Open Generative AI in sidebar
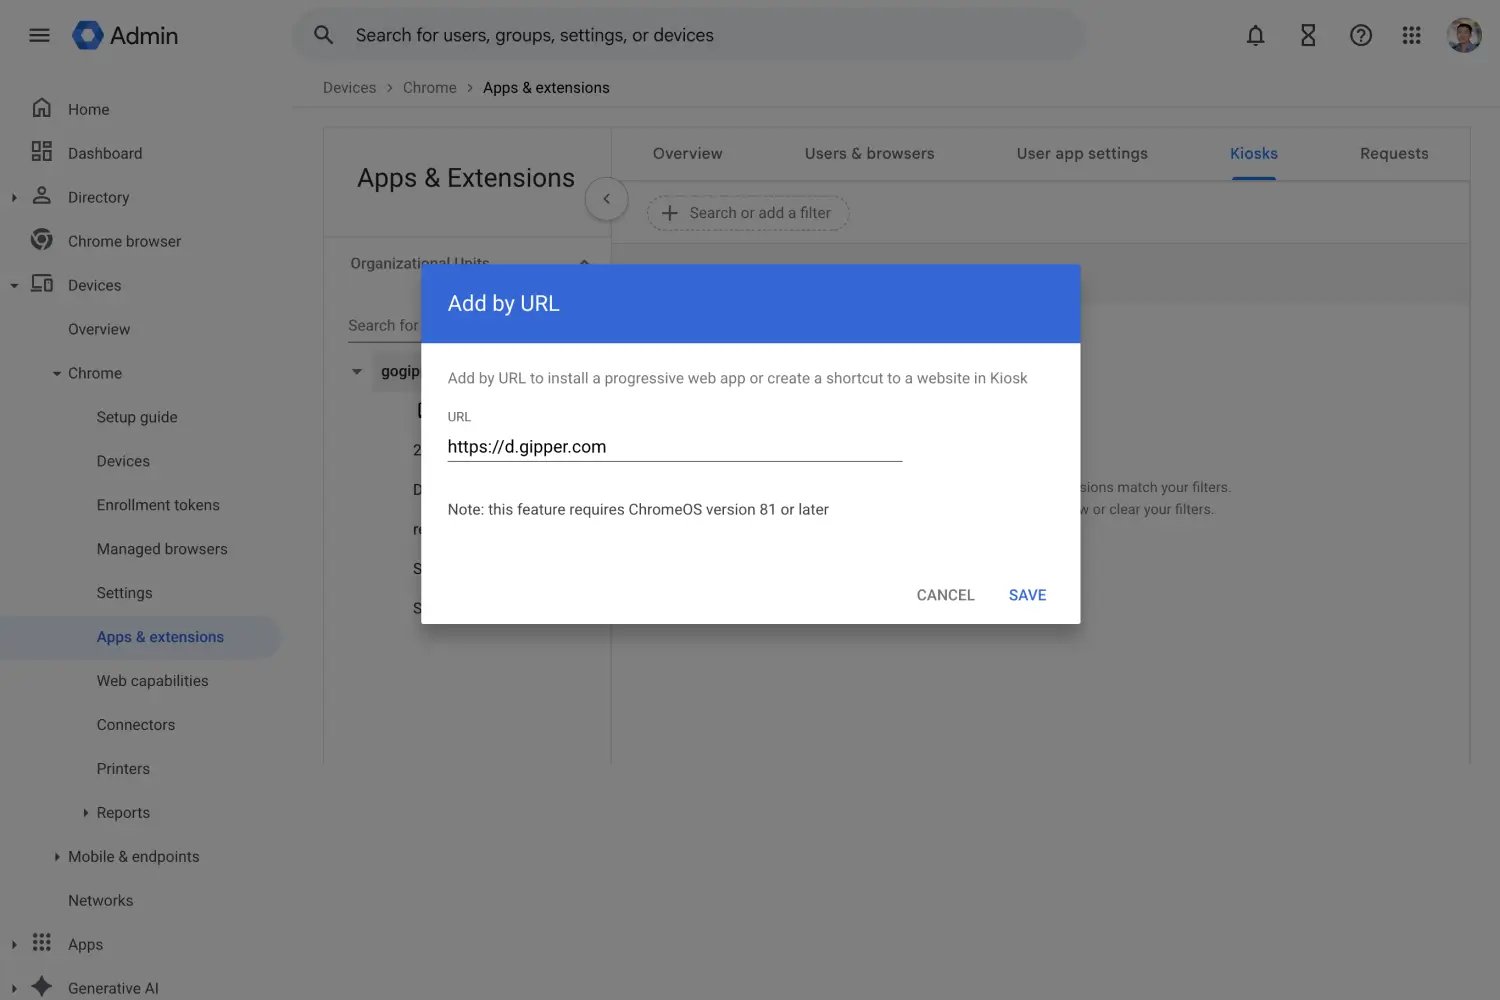Viewport: 1500px width, 1000px height. tap(113, 989)
